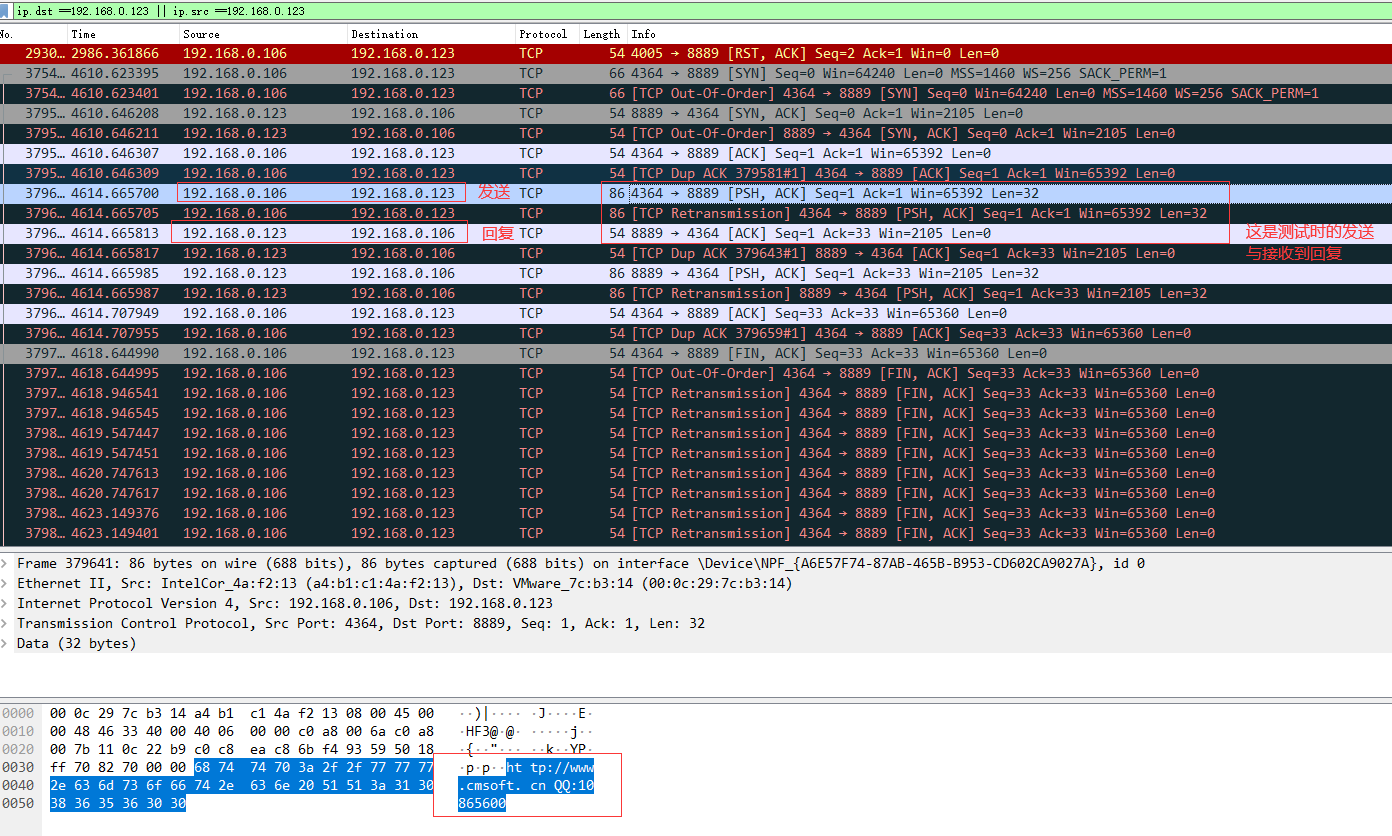Click highlighted hex bytes on row 0050
This screenshot has height=836, width=1392.
pyautogui.click(x=118, y=803)
